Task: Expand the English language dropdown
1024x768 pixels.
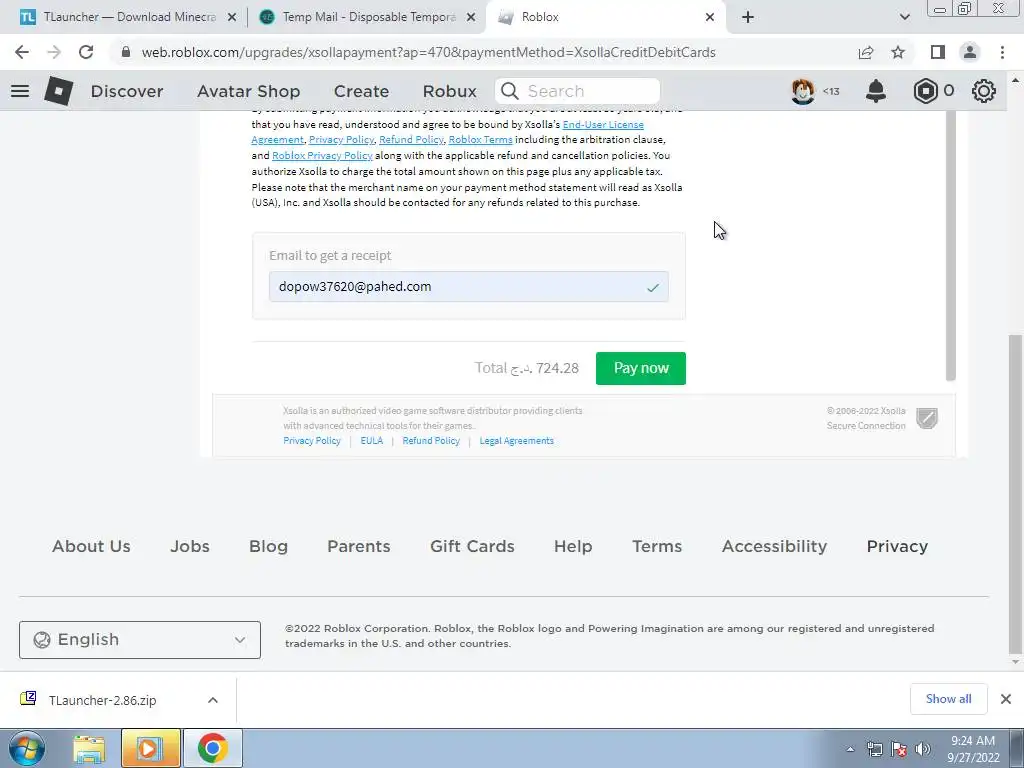Action: (x=140, y=640)
